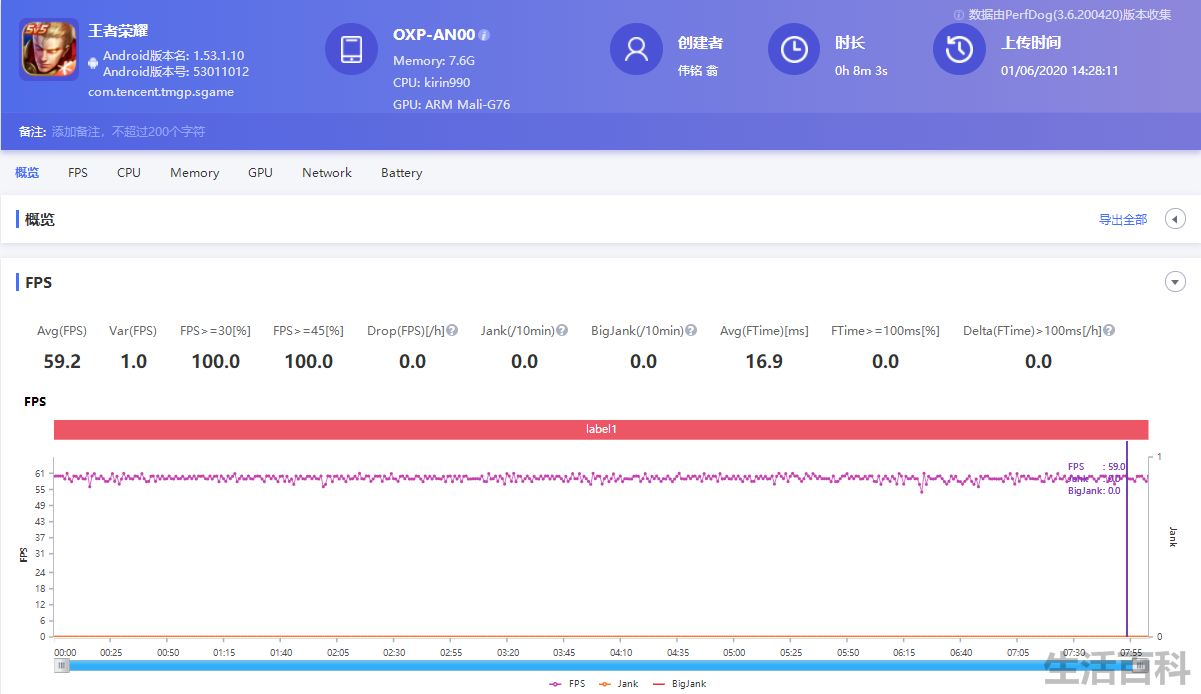The width and height of the screenshot is (1201, 694).
Task: Click the package name com.tencent.tmgp.sgame
Action: [x=161, y=92]
